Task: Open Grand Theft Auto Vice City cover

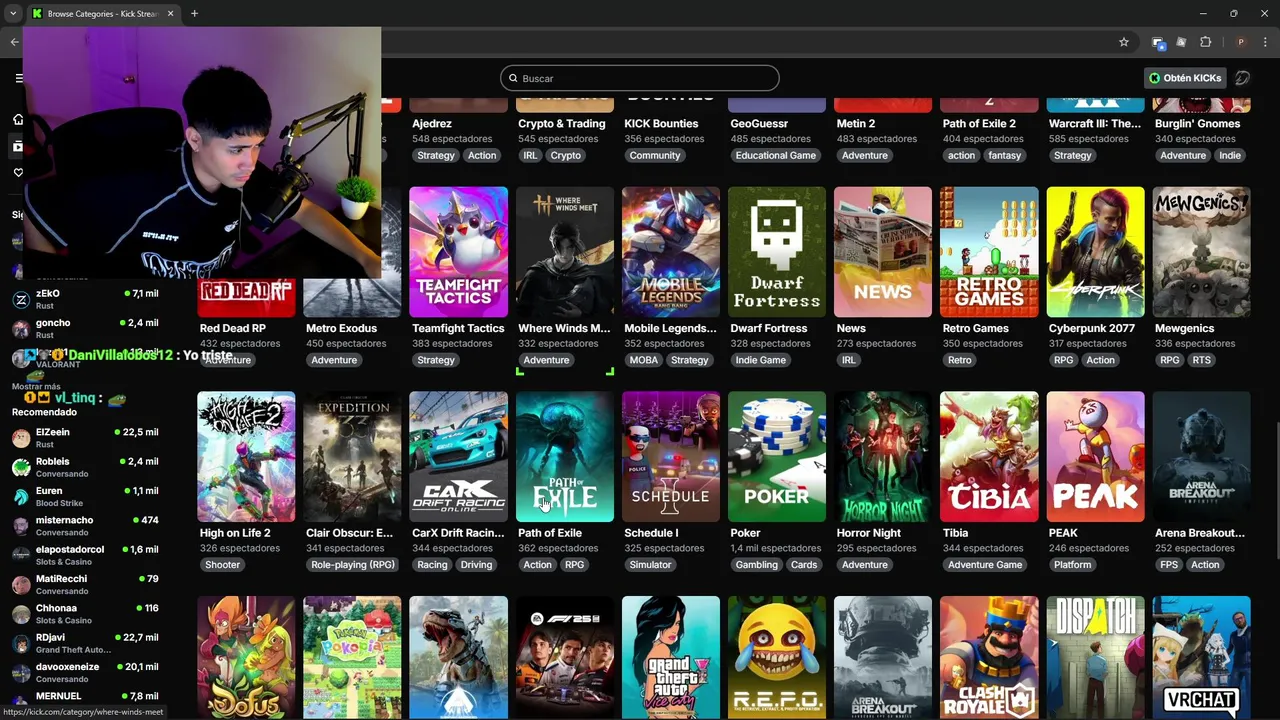Action: [671, 657]
